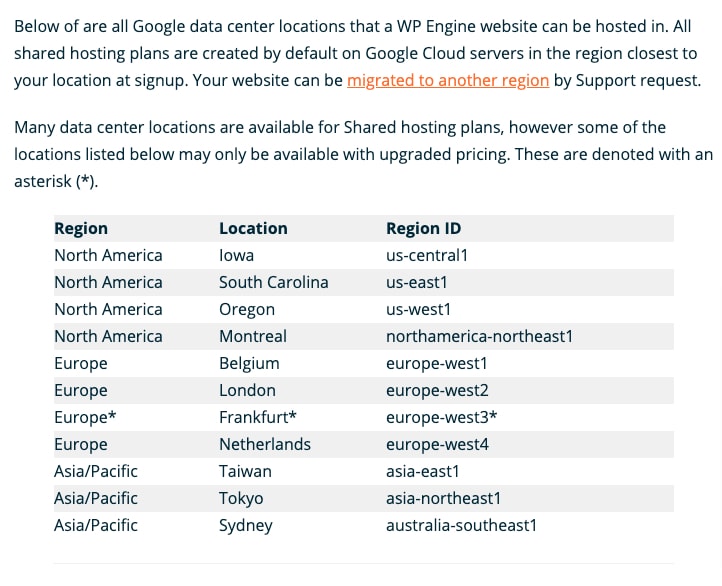Click the Region ID column header

pos(424,228)
